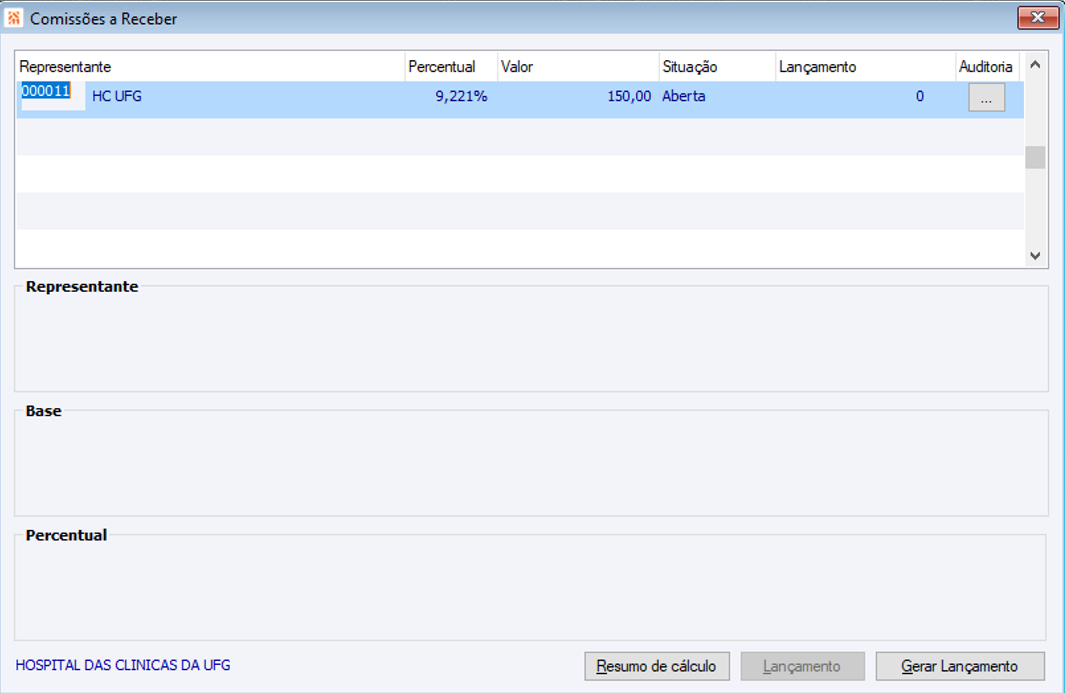This screenshot has height=693, width=1065.
Task: Click the Valor column header
Action: 578,67
